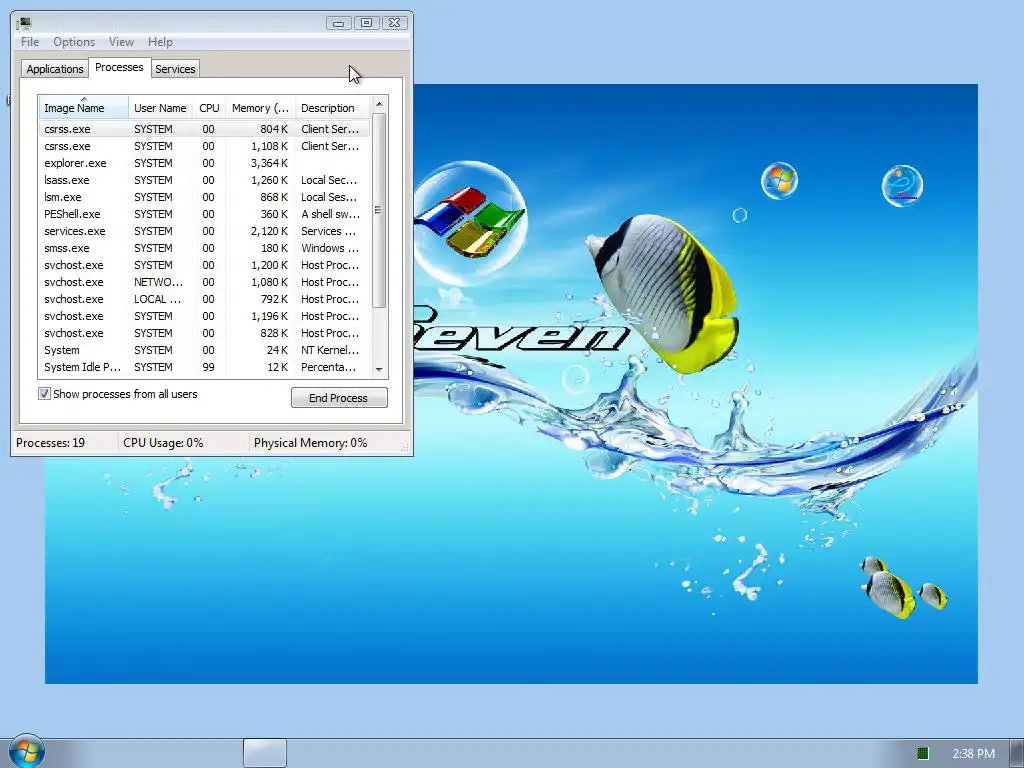Open the Start orb menu
Screen dimensions: 1024x768
27,750
